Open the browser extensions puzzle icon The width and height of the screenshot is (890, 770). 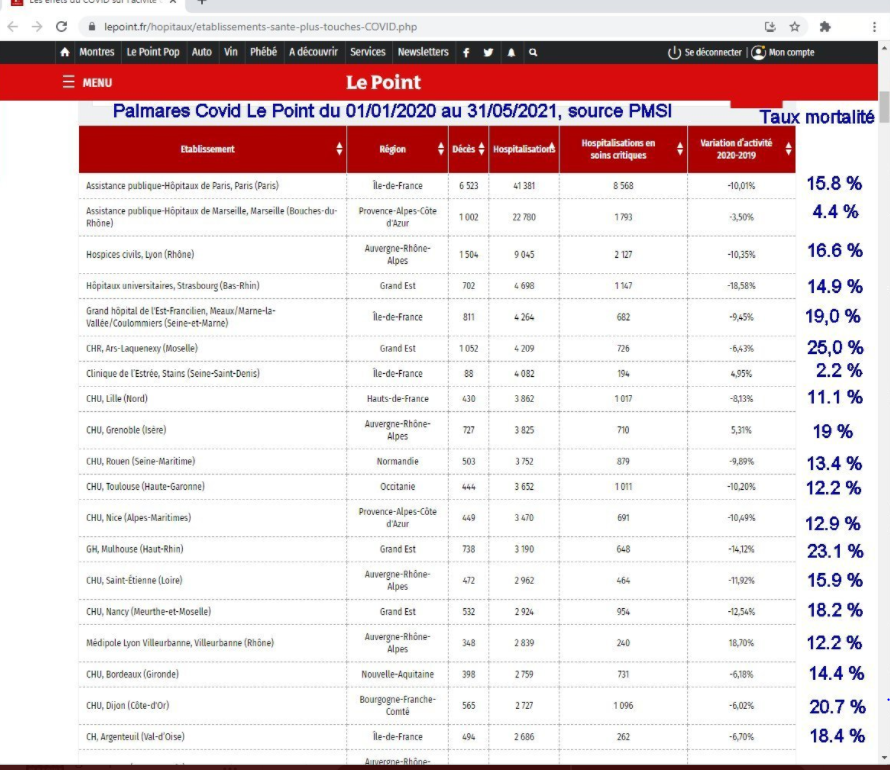825,27
